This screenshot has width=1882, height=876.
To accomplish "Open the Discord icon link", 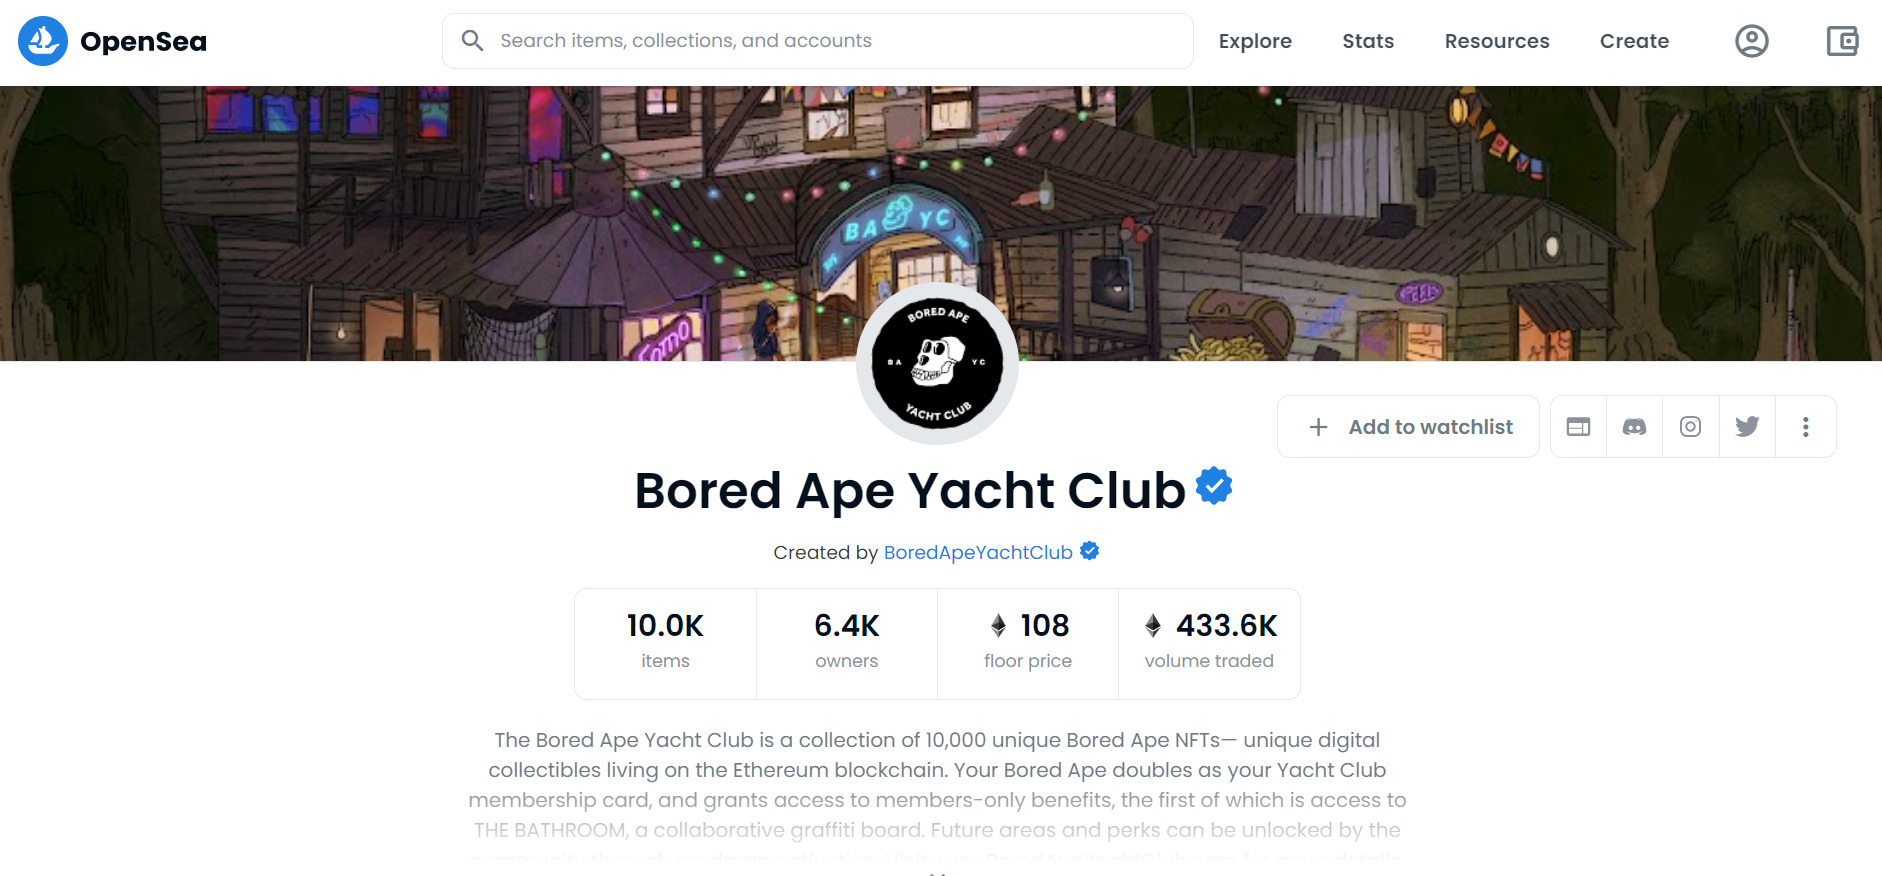I will point(1634,427).
